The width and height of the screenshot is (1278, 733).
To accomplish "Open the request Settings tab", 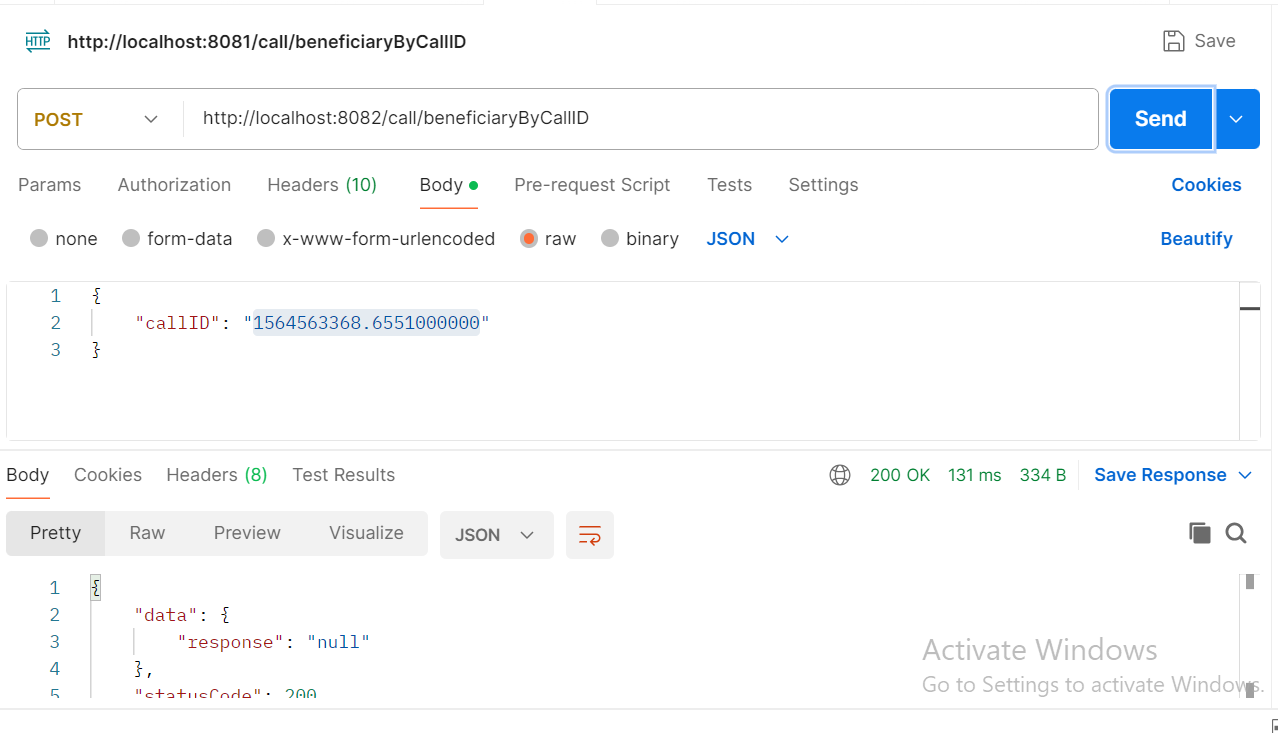I will coord(823,185).
